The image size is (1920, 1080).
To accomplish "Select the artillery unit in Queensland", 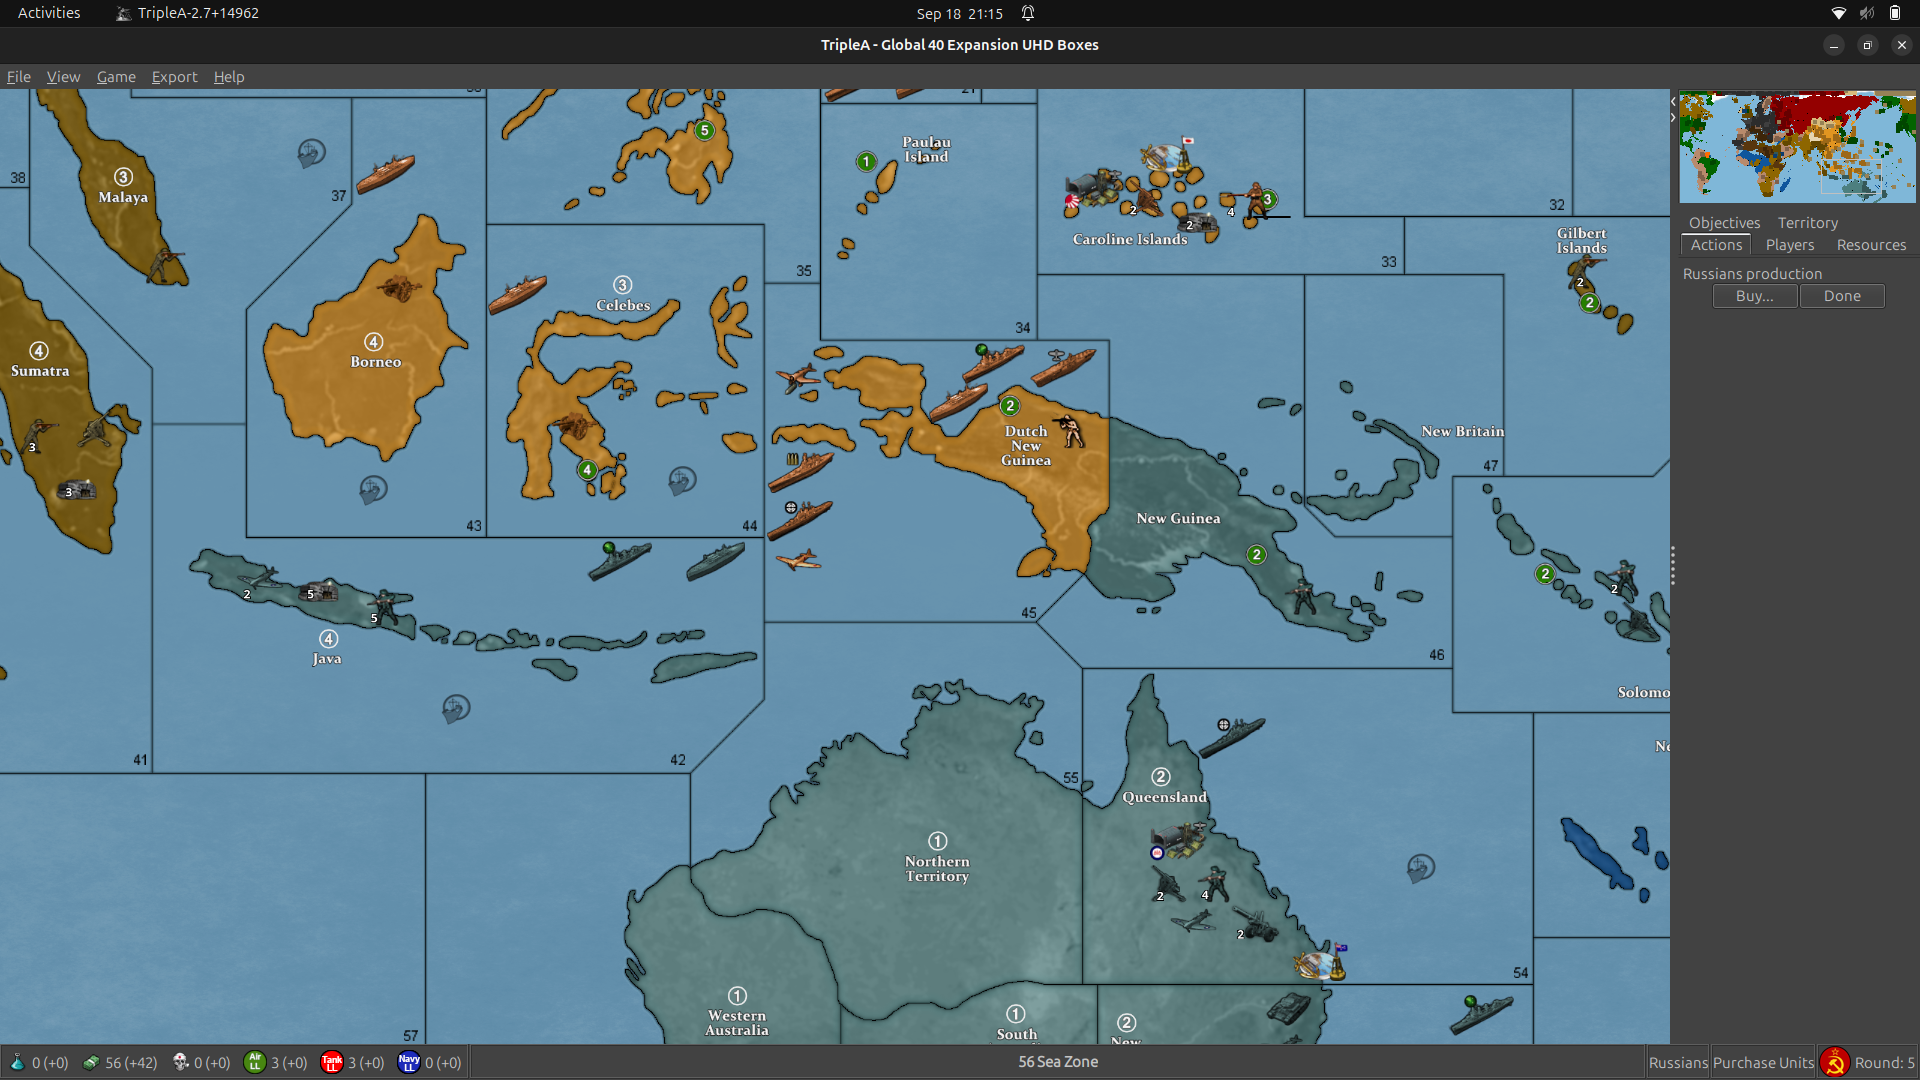I will point(1257,923).
